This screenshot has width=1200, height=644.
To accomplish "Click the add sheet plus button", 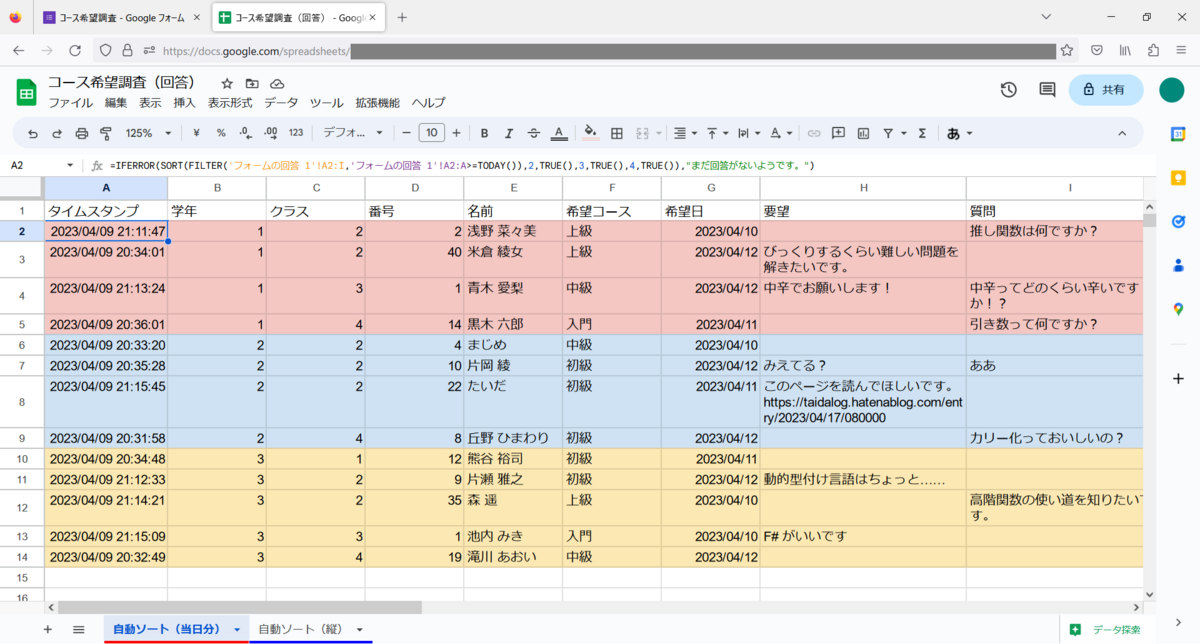I will coord(47,629).
